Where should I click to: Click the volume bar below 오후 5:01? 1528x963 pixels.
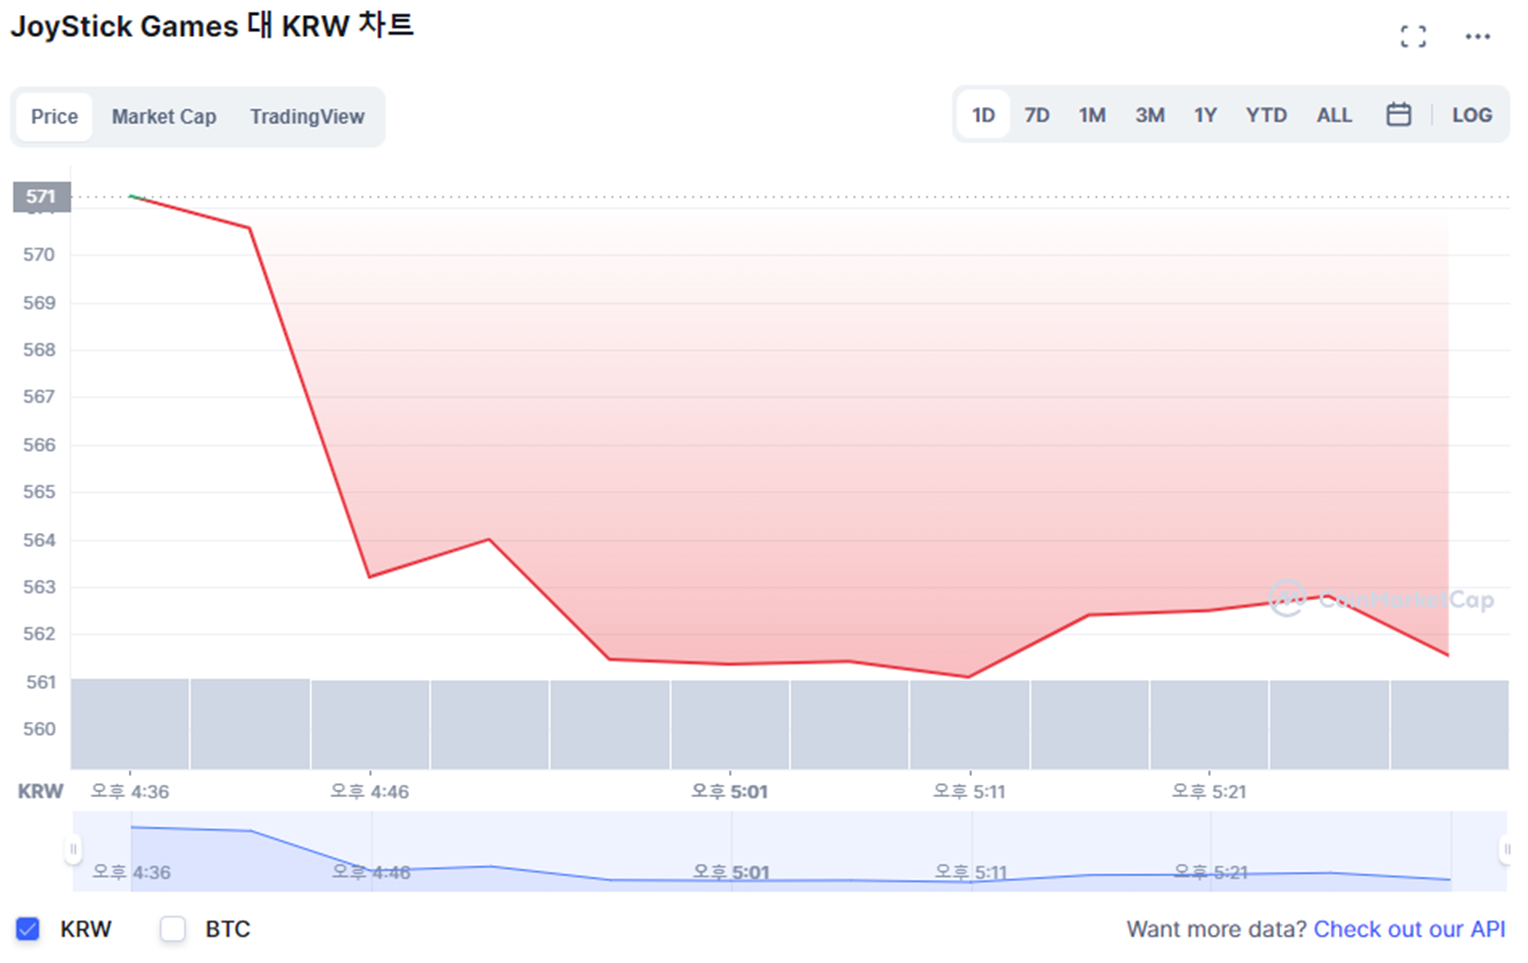730,724
